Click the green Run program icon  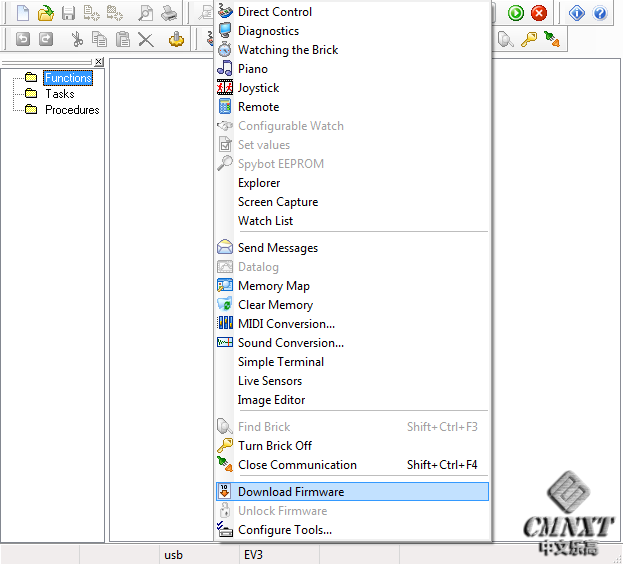coord(516,13)
